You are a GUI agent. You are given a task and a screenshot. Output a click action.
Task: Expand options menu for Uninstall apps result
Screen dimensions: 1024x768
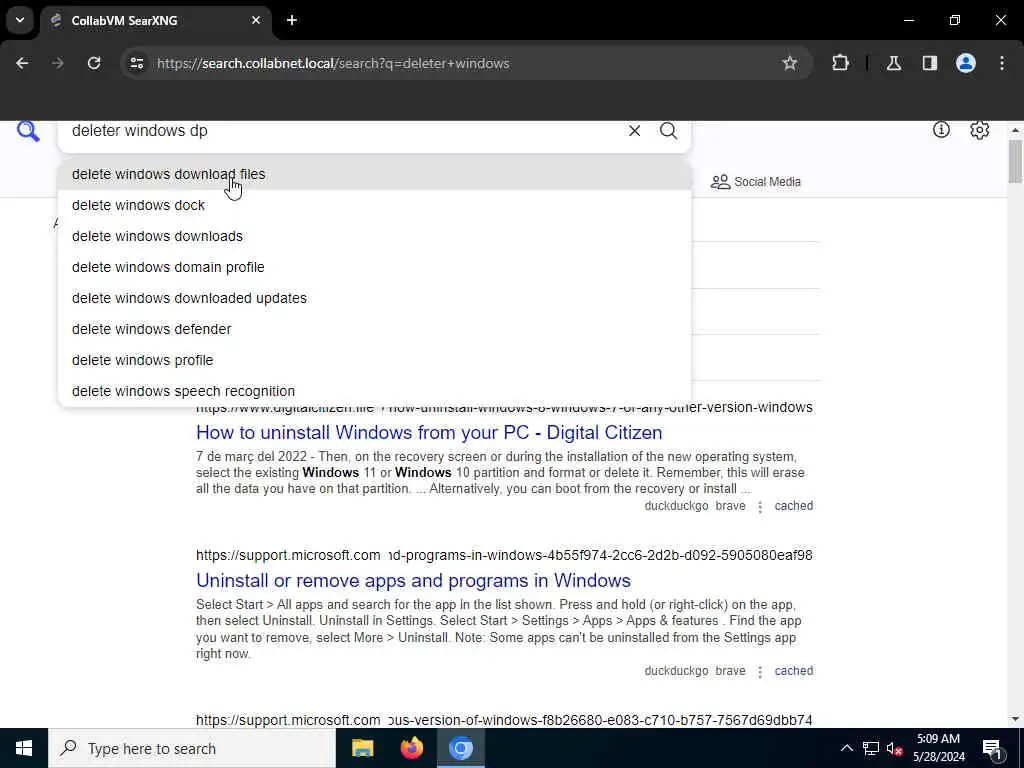(x=760, y=672)
